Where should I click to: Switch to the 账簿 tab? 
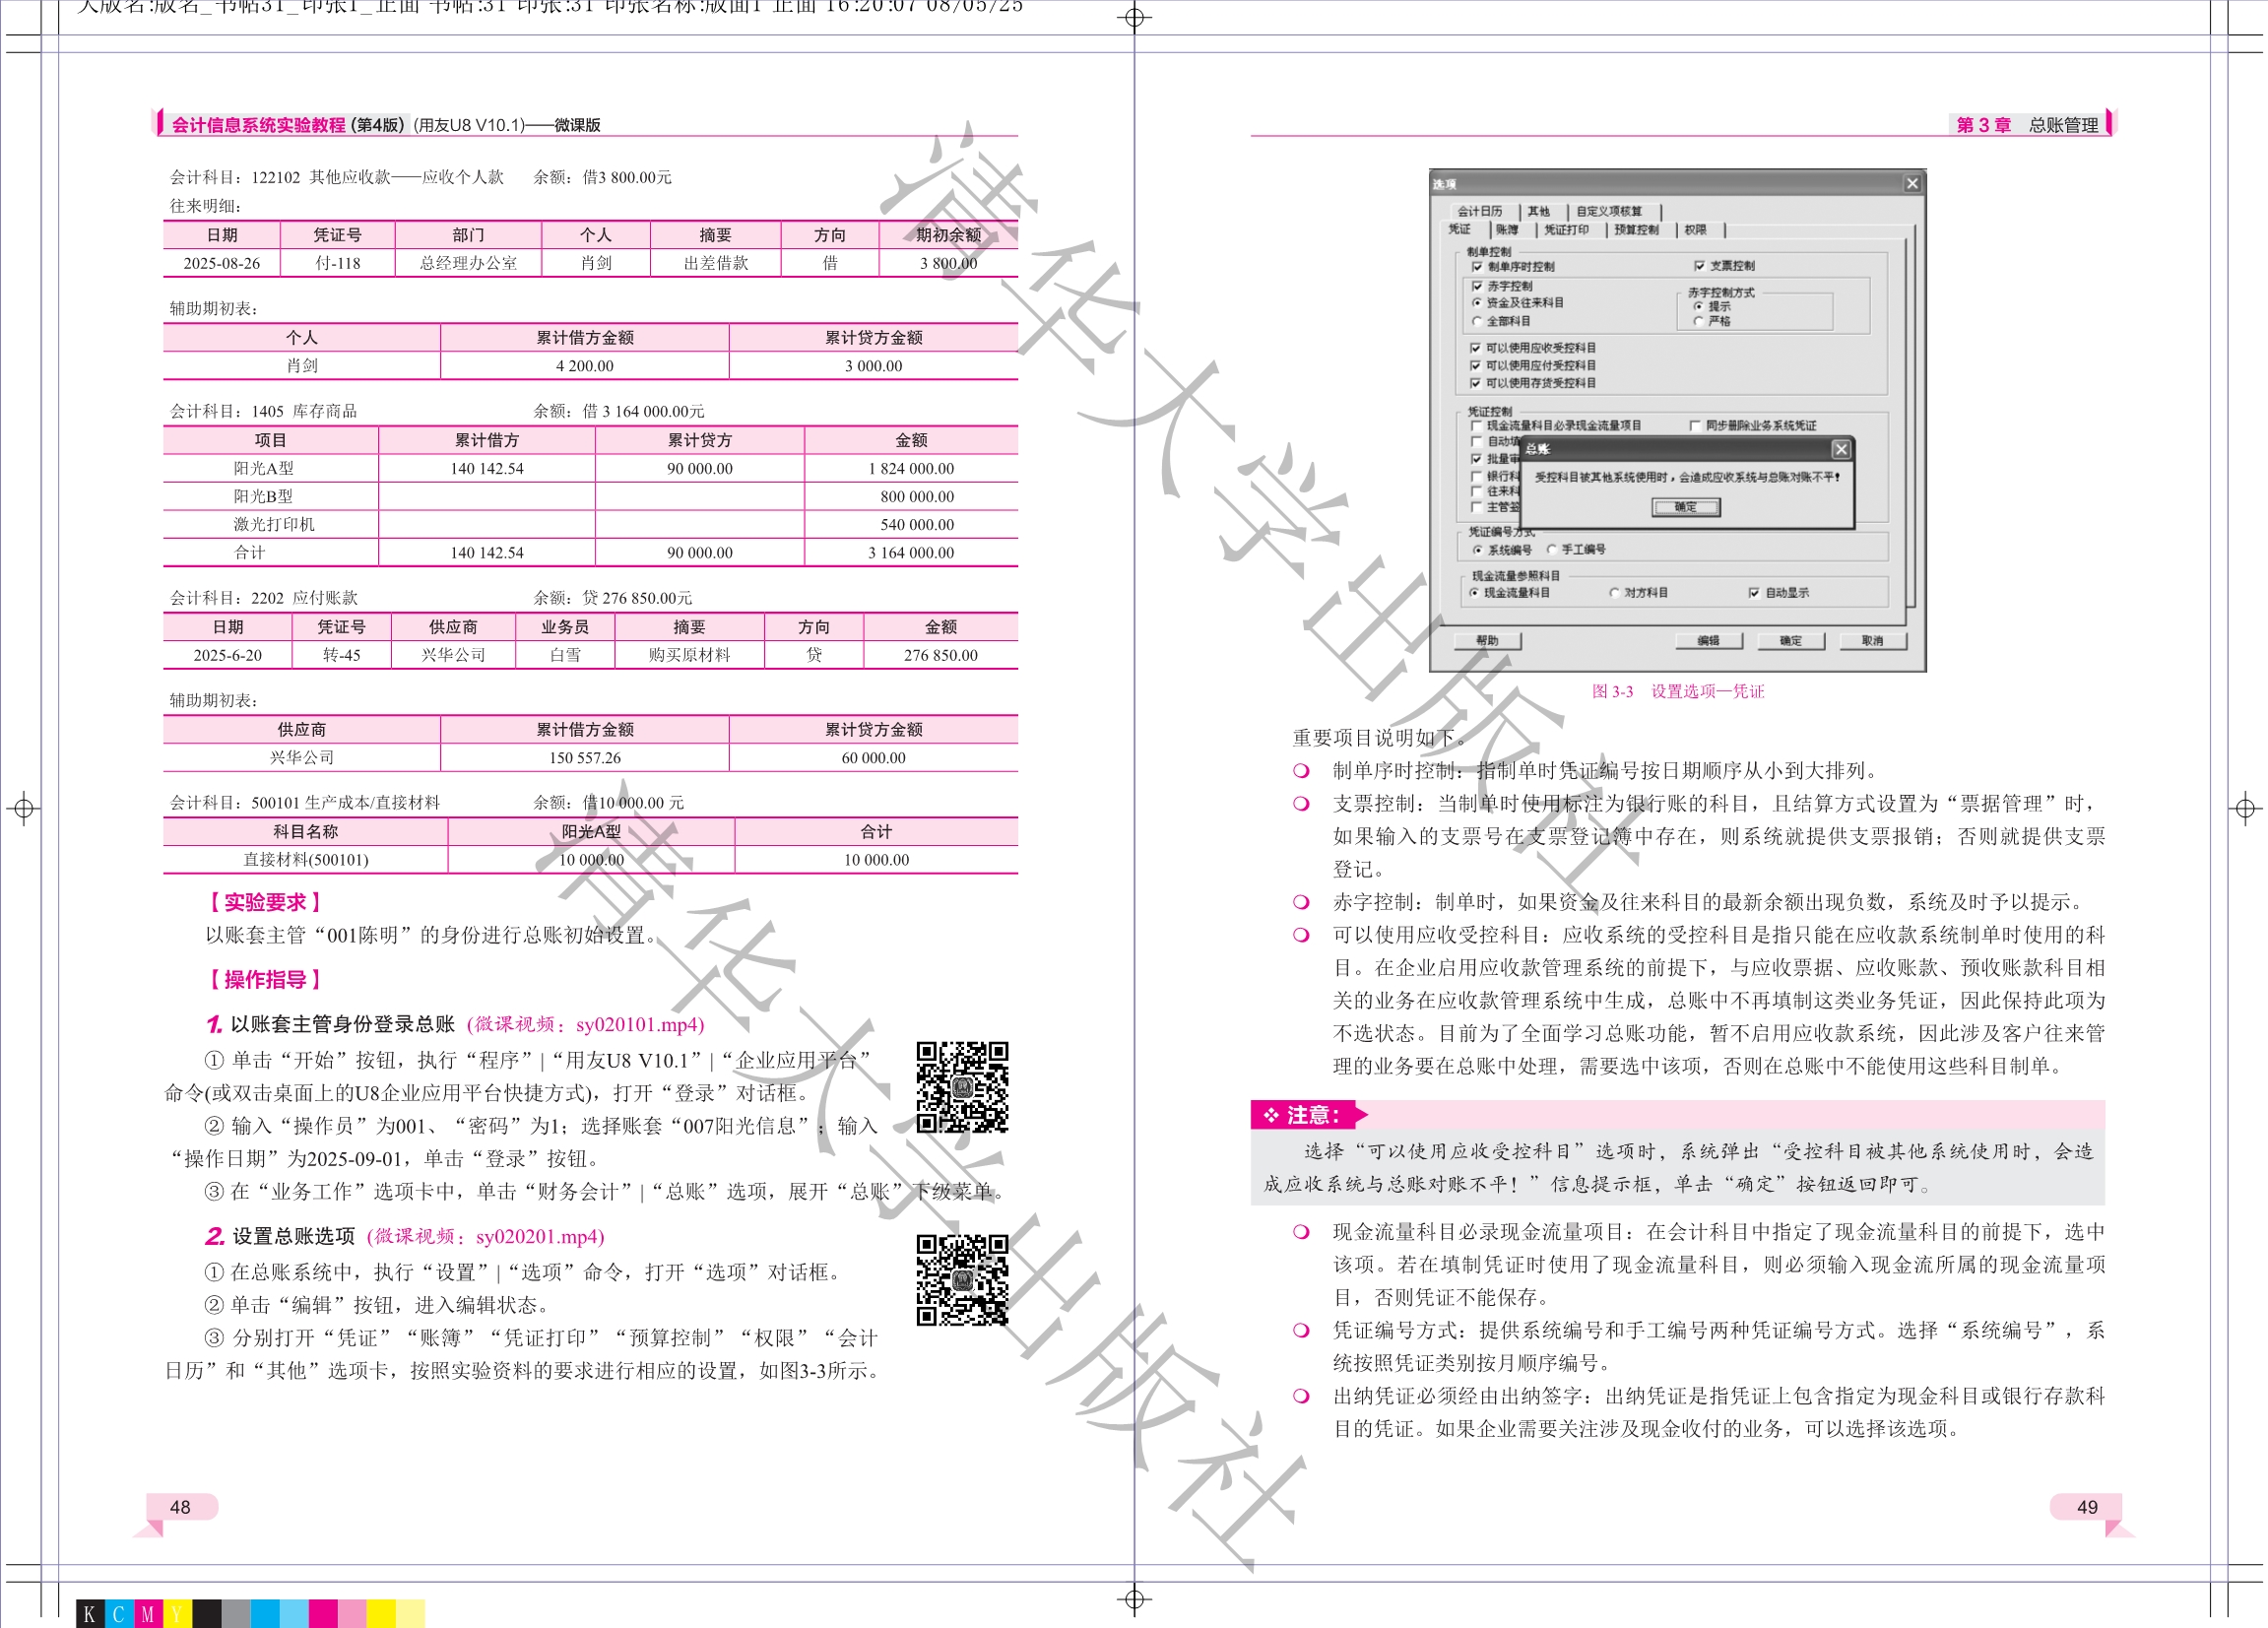(1506, 230)
